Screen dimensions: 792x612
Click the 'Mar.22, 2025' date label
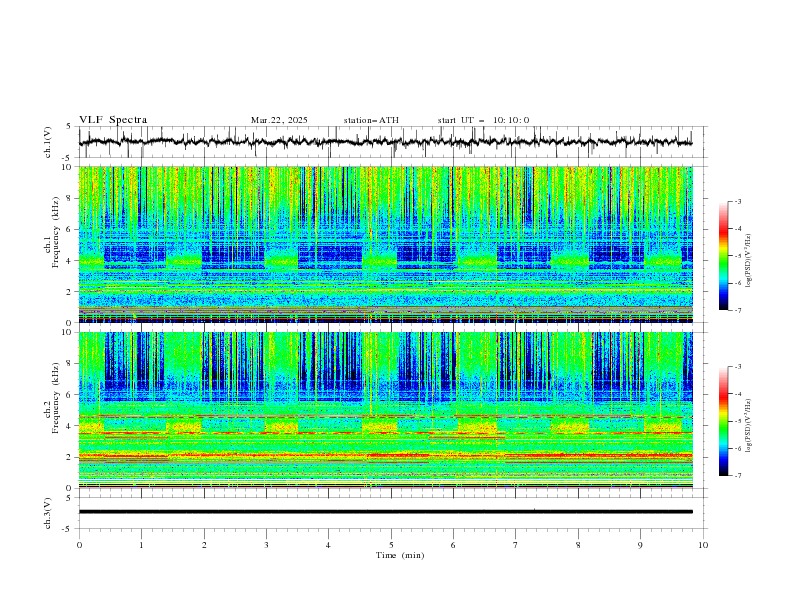point(279,120)
